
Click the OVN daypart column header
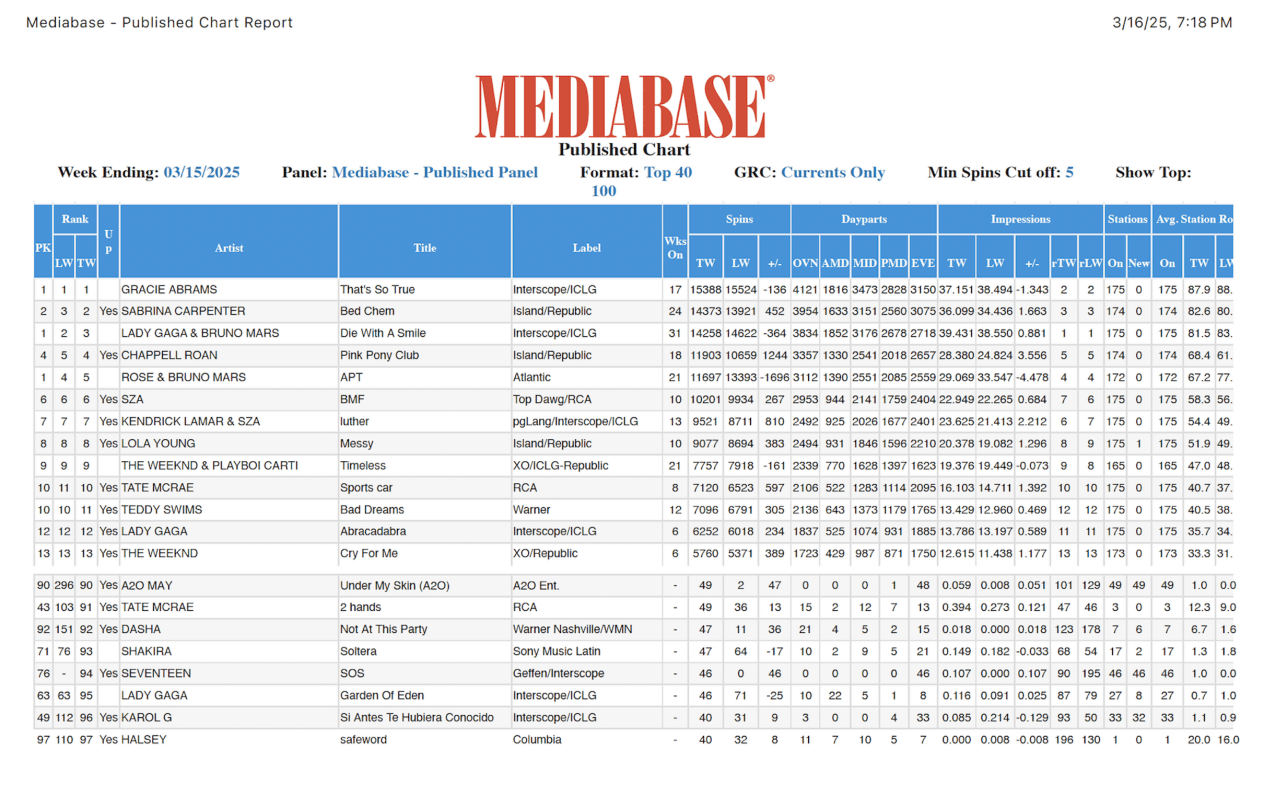(805, 263)
